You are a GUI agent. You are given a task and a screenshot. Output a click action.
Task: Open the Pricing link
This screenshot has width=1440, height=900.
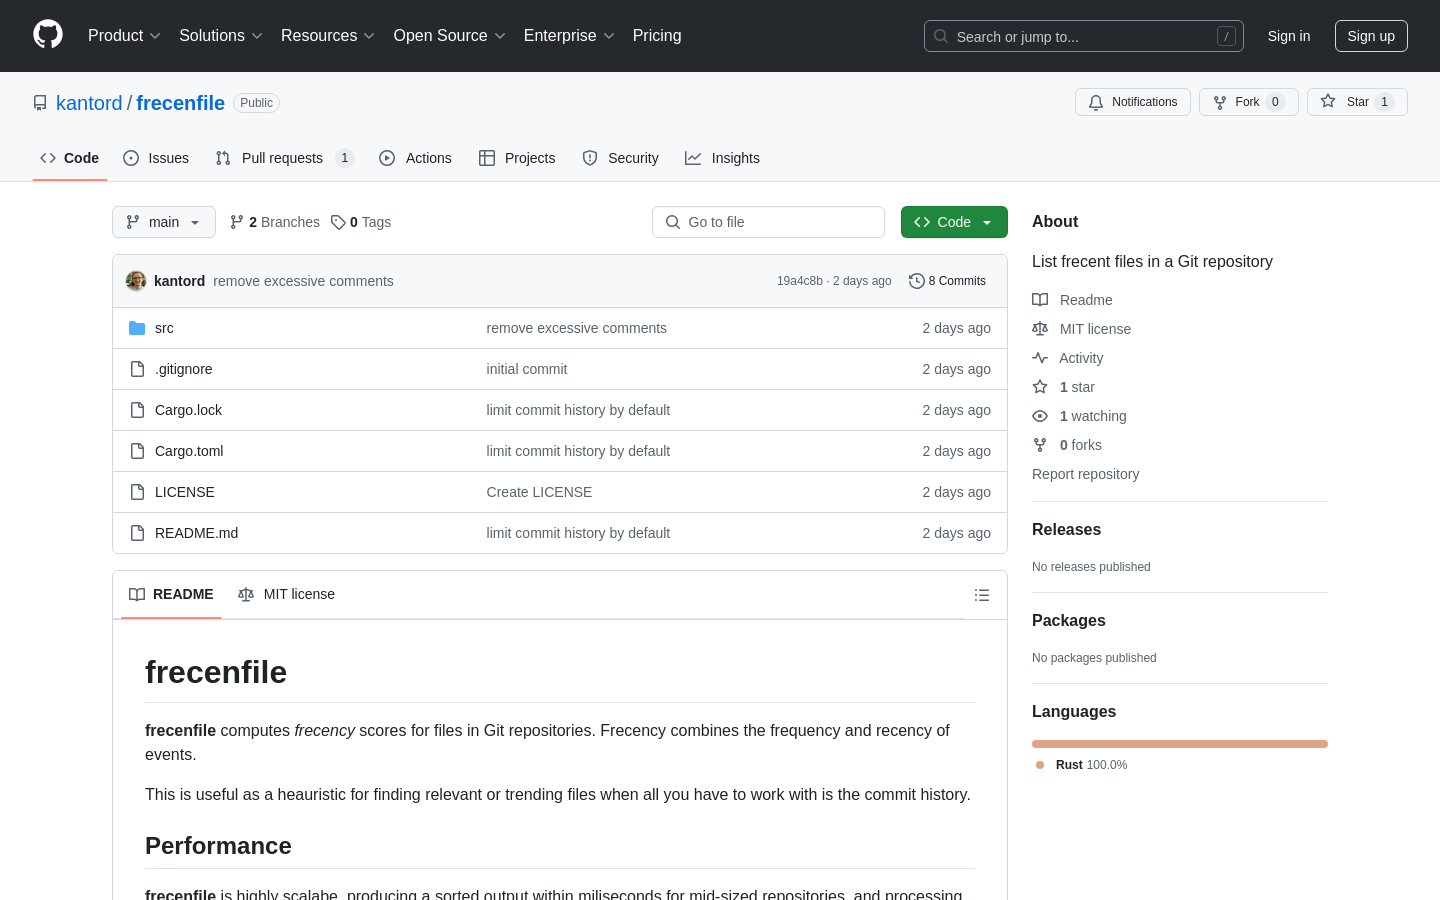pyautogui.click(x=657, y=35)
